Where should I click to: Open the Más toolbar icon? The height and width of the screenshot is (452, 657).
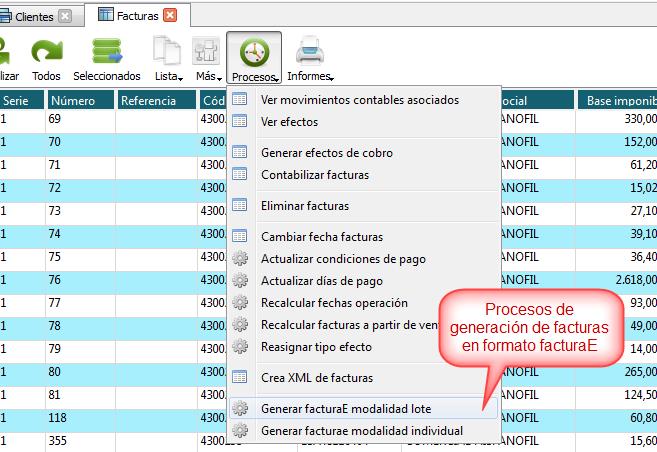tap(206, 52)
